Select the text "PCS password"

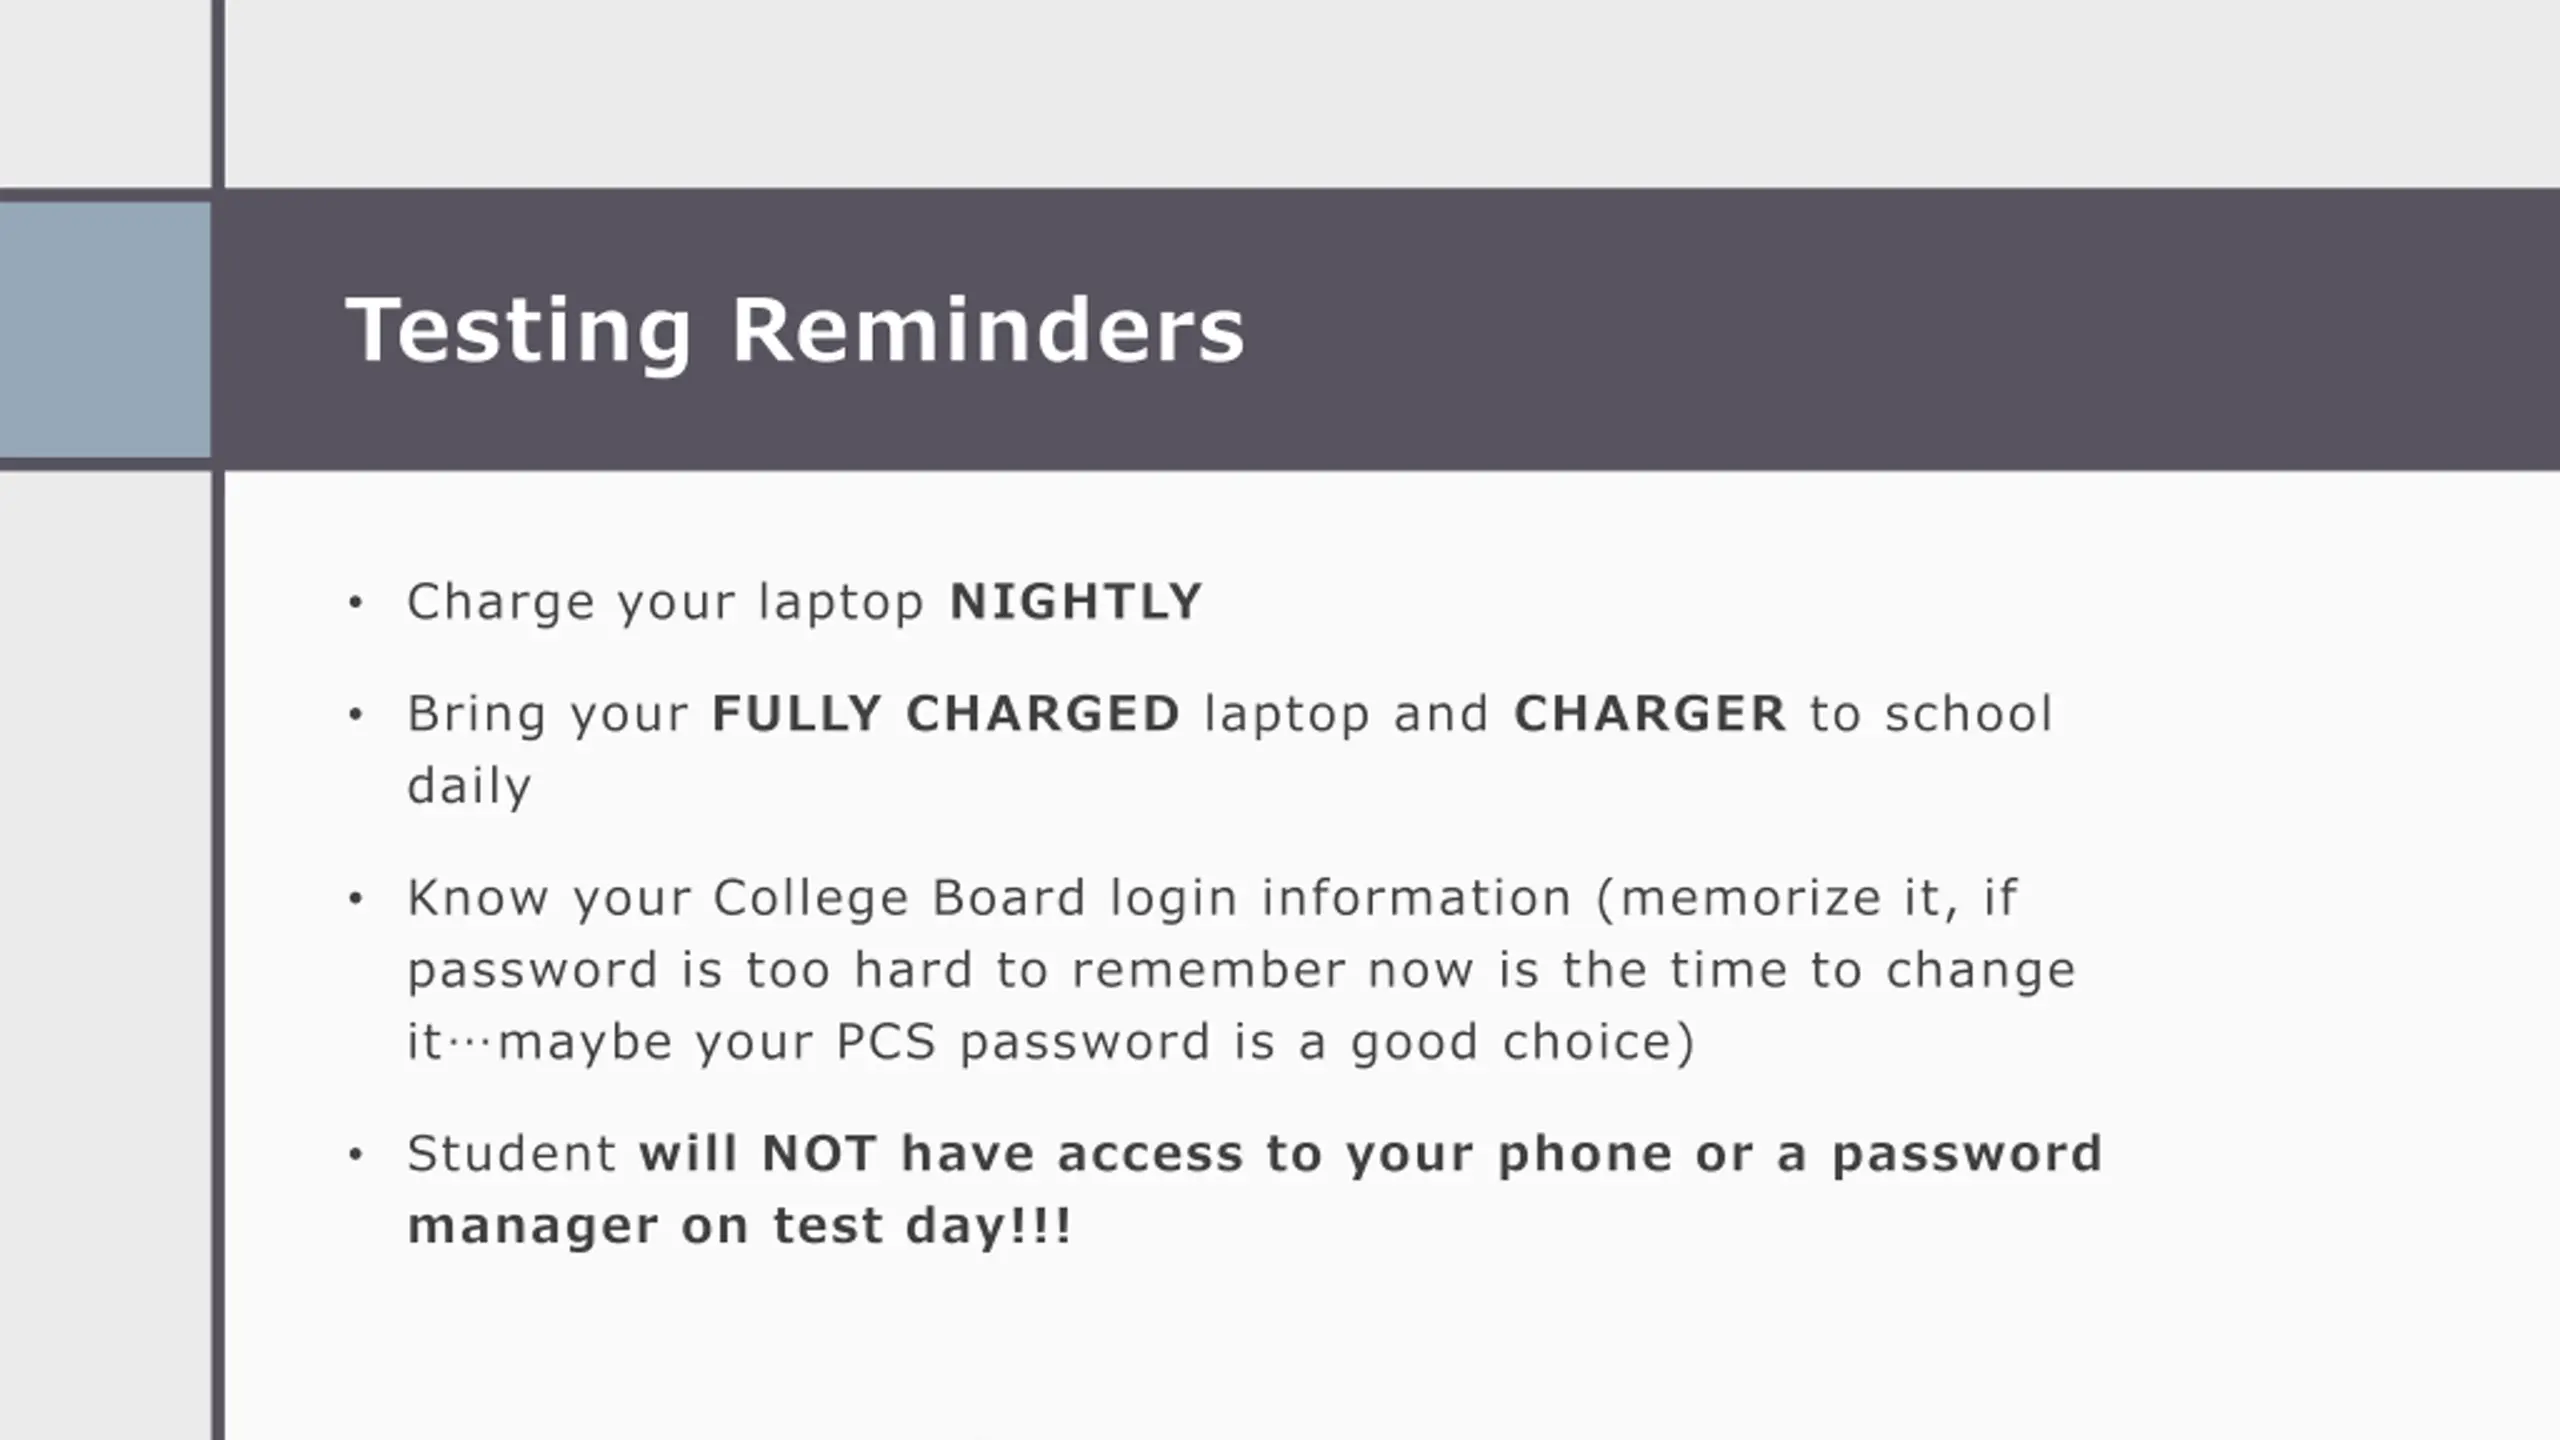(x=1023, y=1042)
